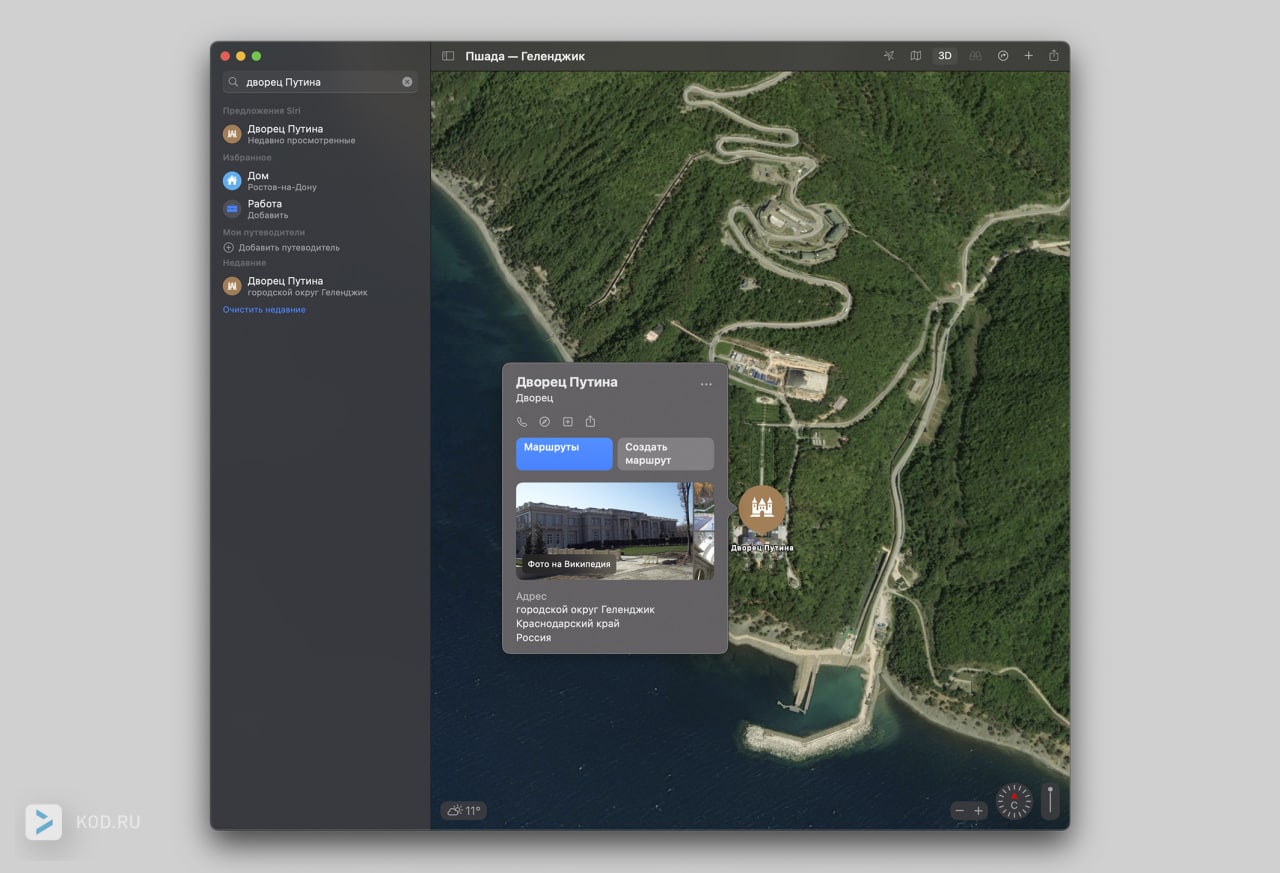Click the "Дворец Путина" map pin
The image size is (1280, 873).
762,509
